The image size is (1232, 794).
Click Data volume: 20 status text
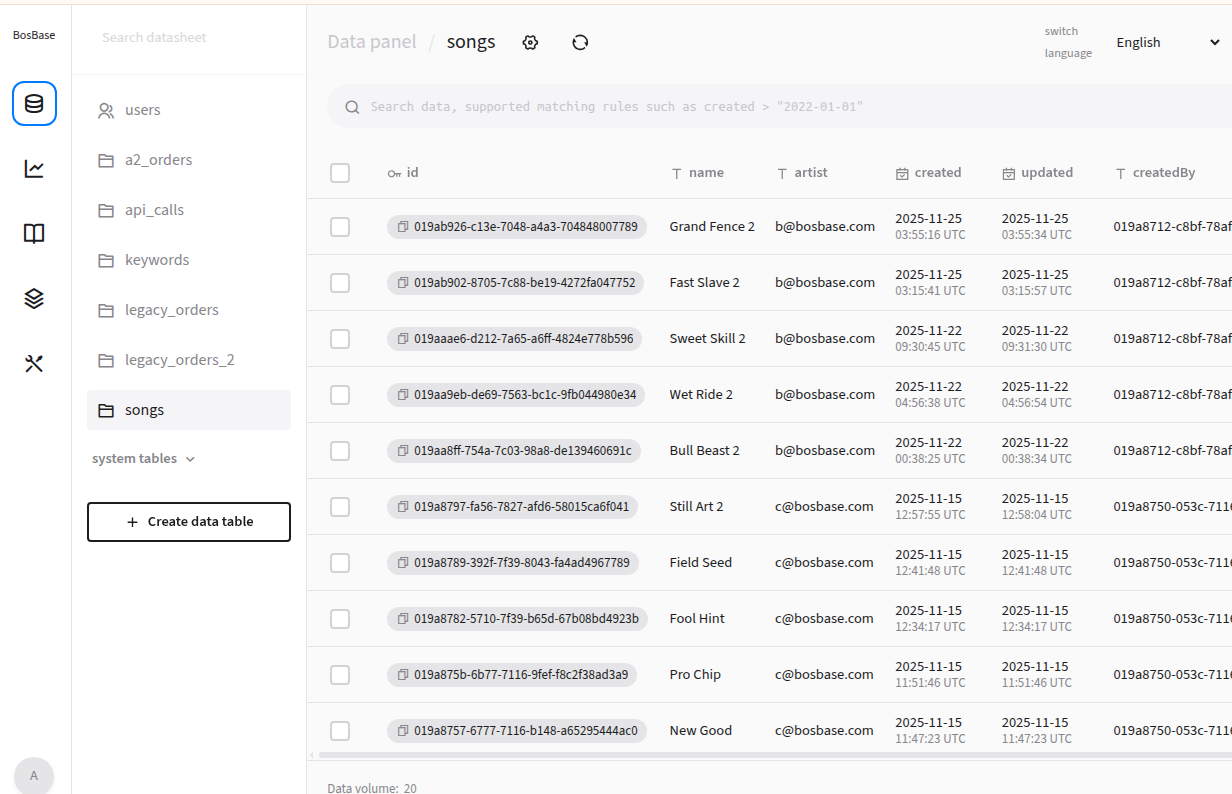coord(372,788)
